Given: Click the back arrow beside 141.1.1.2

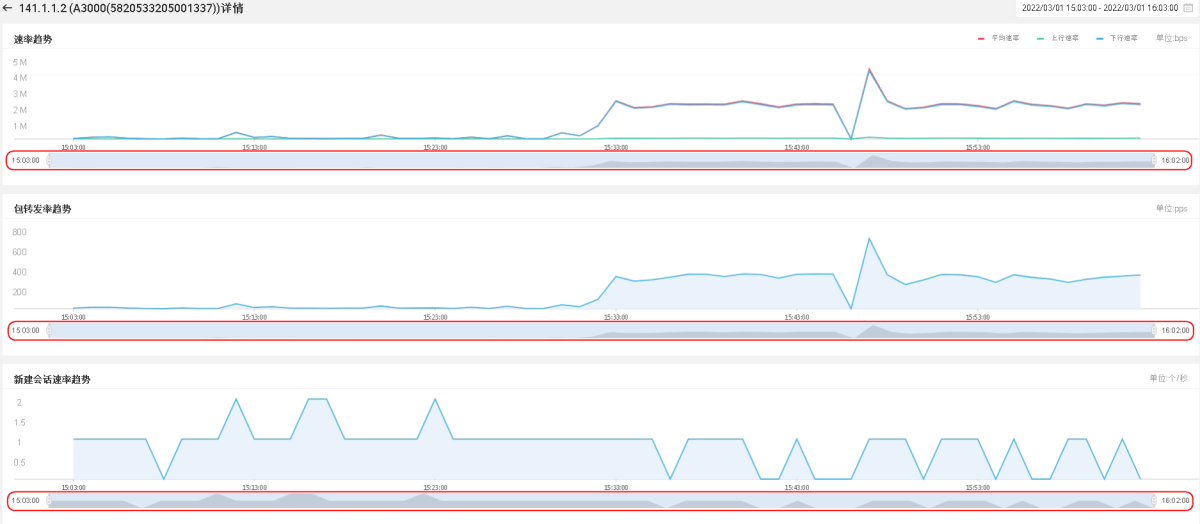Looking at the screenshot, I should [8, 8].
